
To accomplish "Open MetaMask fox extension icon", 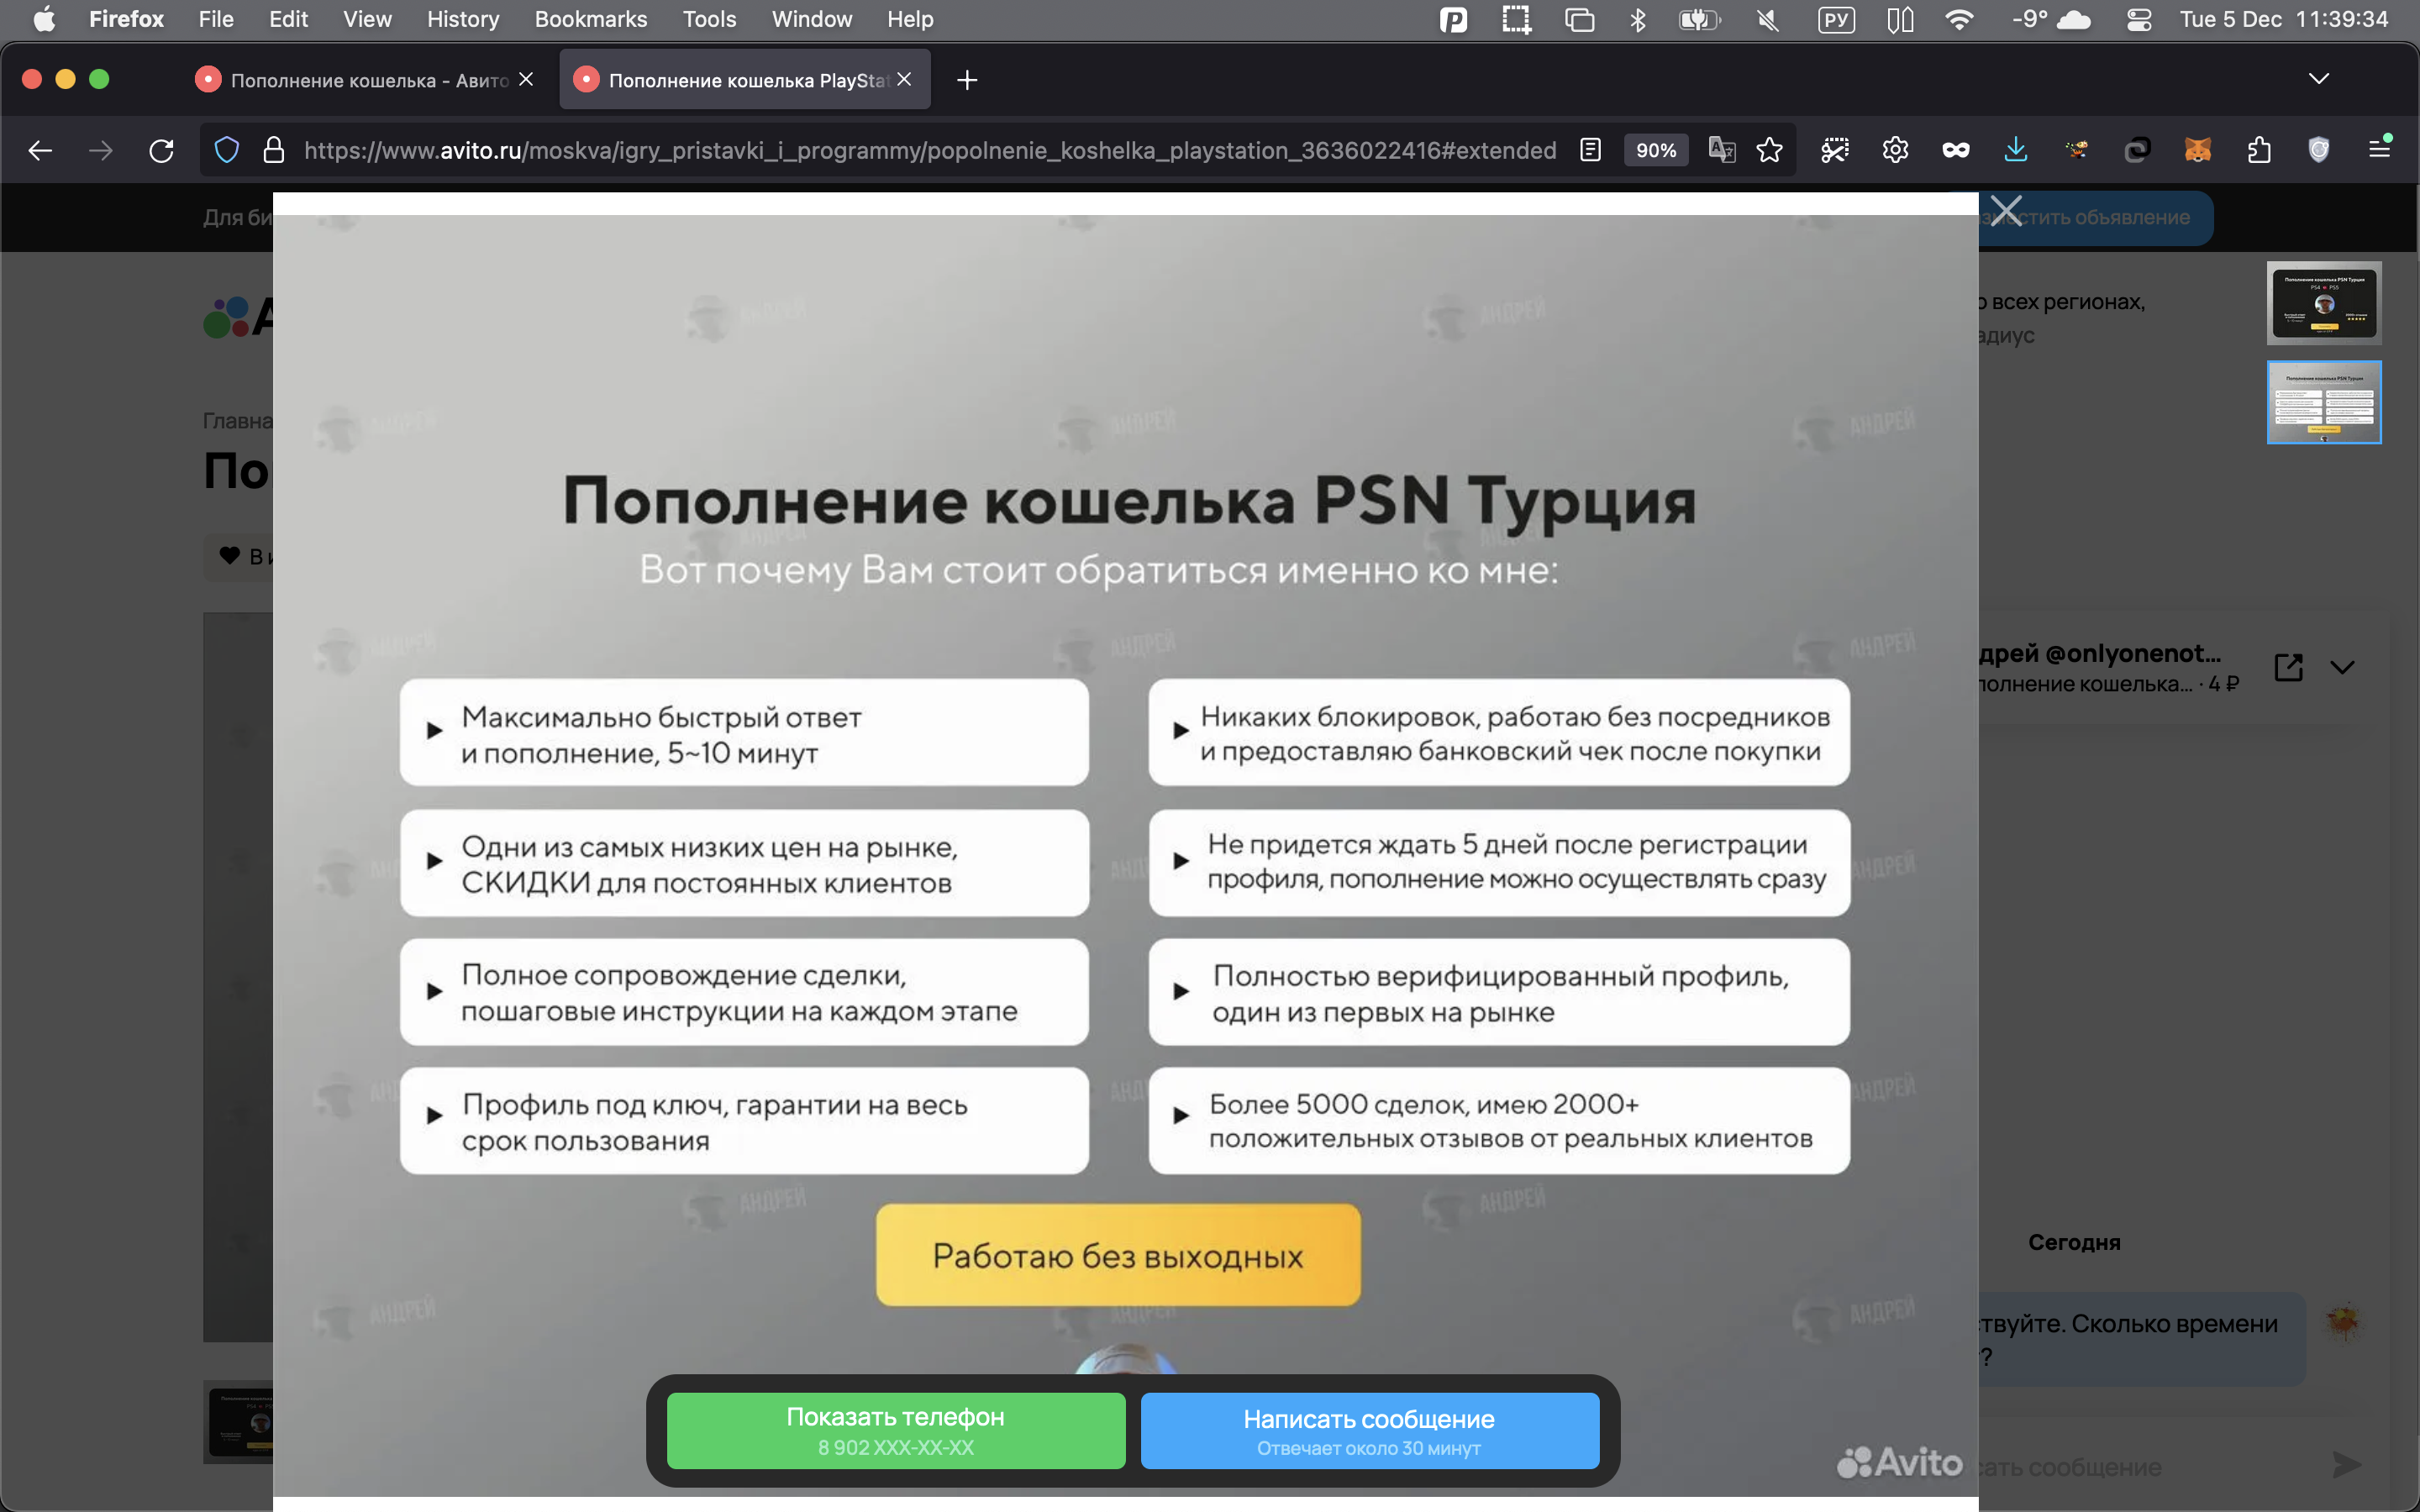I will tap(2197, 150).
